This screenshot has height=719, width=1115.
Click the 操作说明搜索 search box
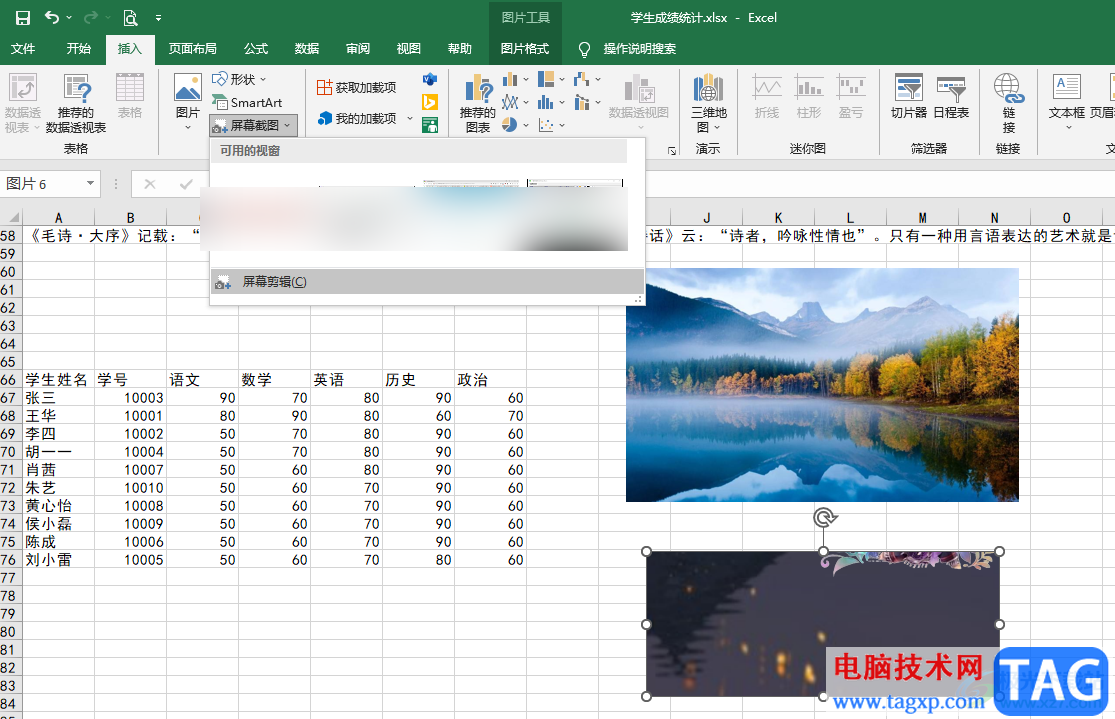click(639, 48)
